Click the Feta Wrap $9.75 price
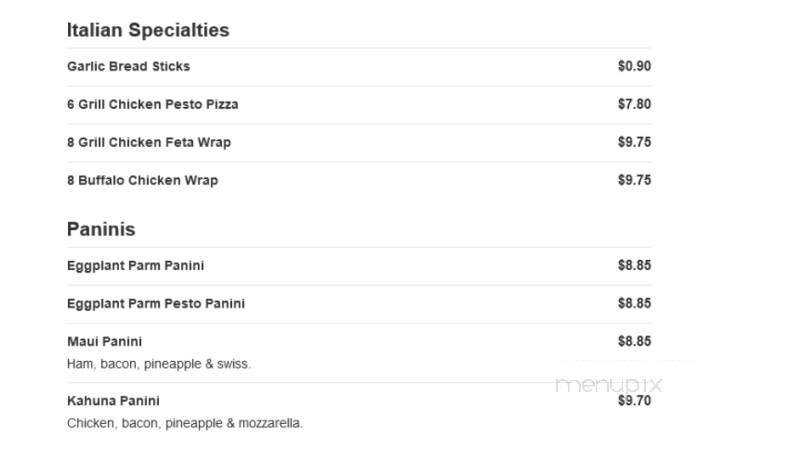Image resolution: width=788 pixels, height=468 pixels. click(x=634, y=142)
